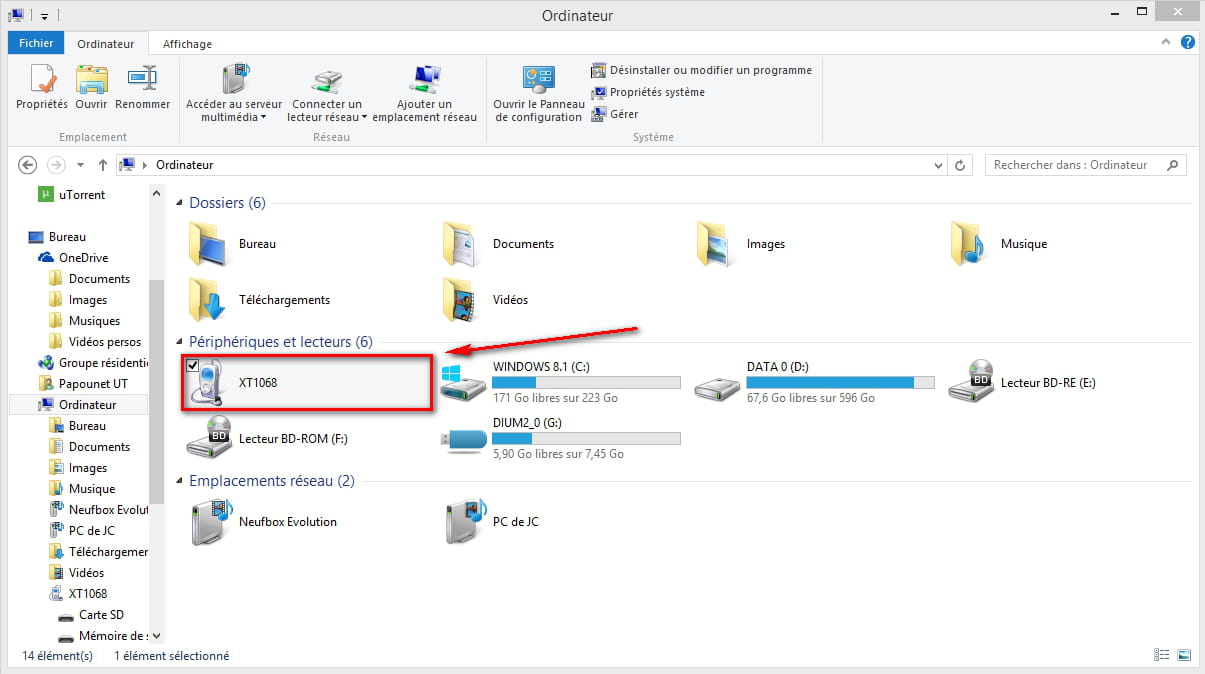Go back with the back arrow button
Image resolution: width=1205 pixels, height=674 pixels.
[28, 165]
